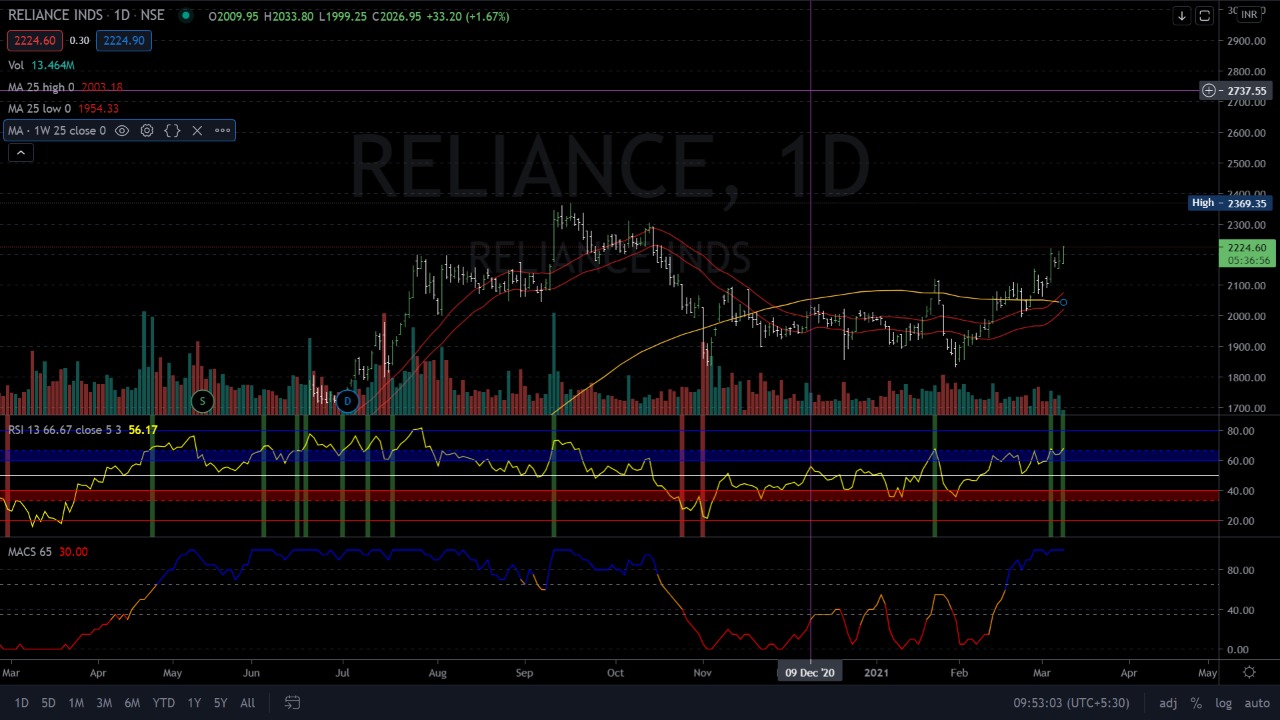Click the red sell price 2224.60 button
This screenshot has width=1280, height=720.
coord(35,41)
